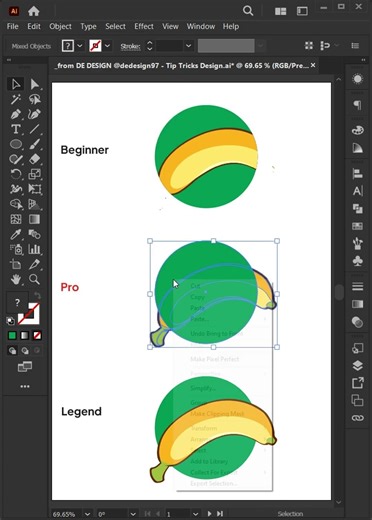Open the search magnifier at top
The height and width of the screenshot is (520, 372).
click(248, 11)
